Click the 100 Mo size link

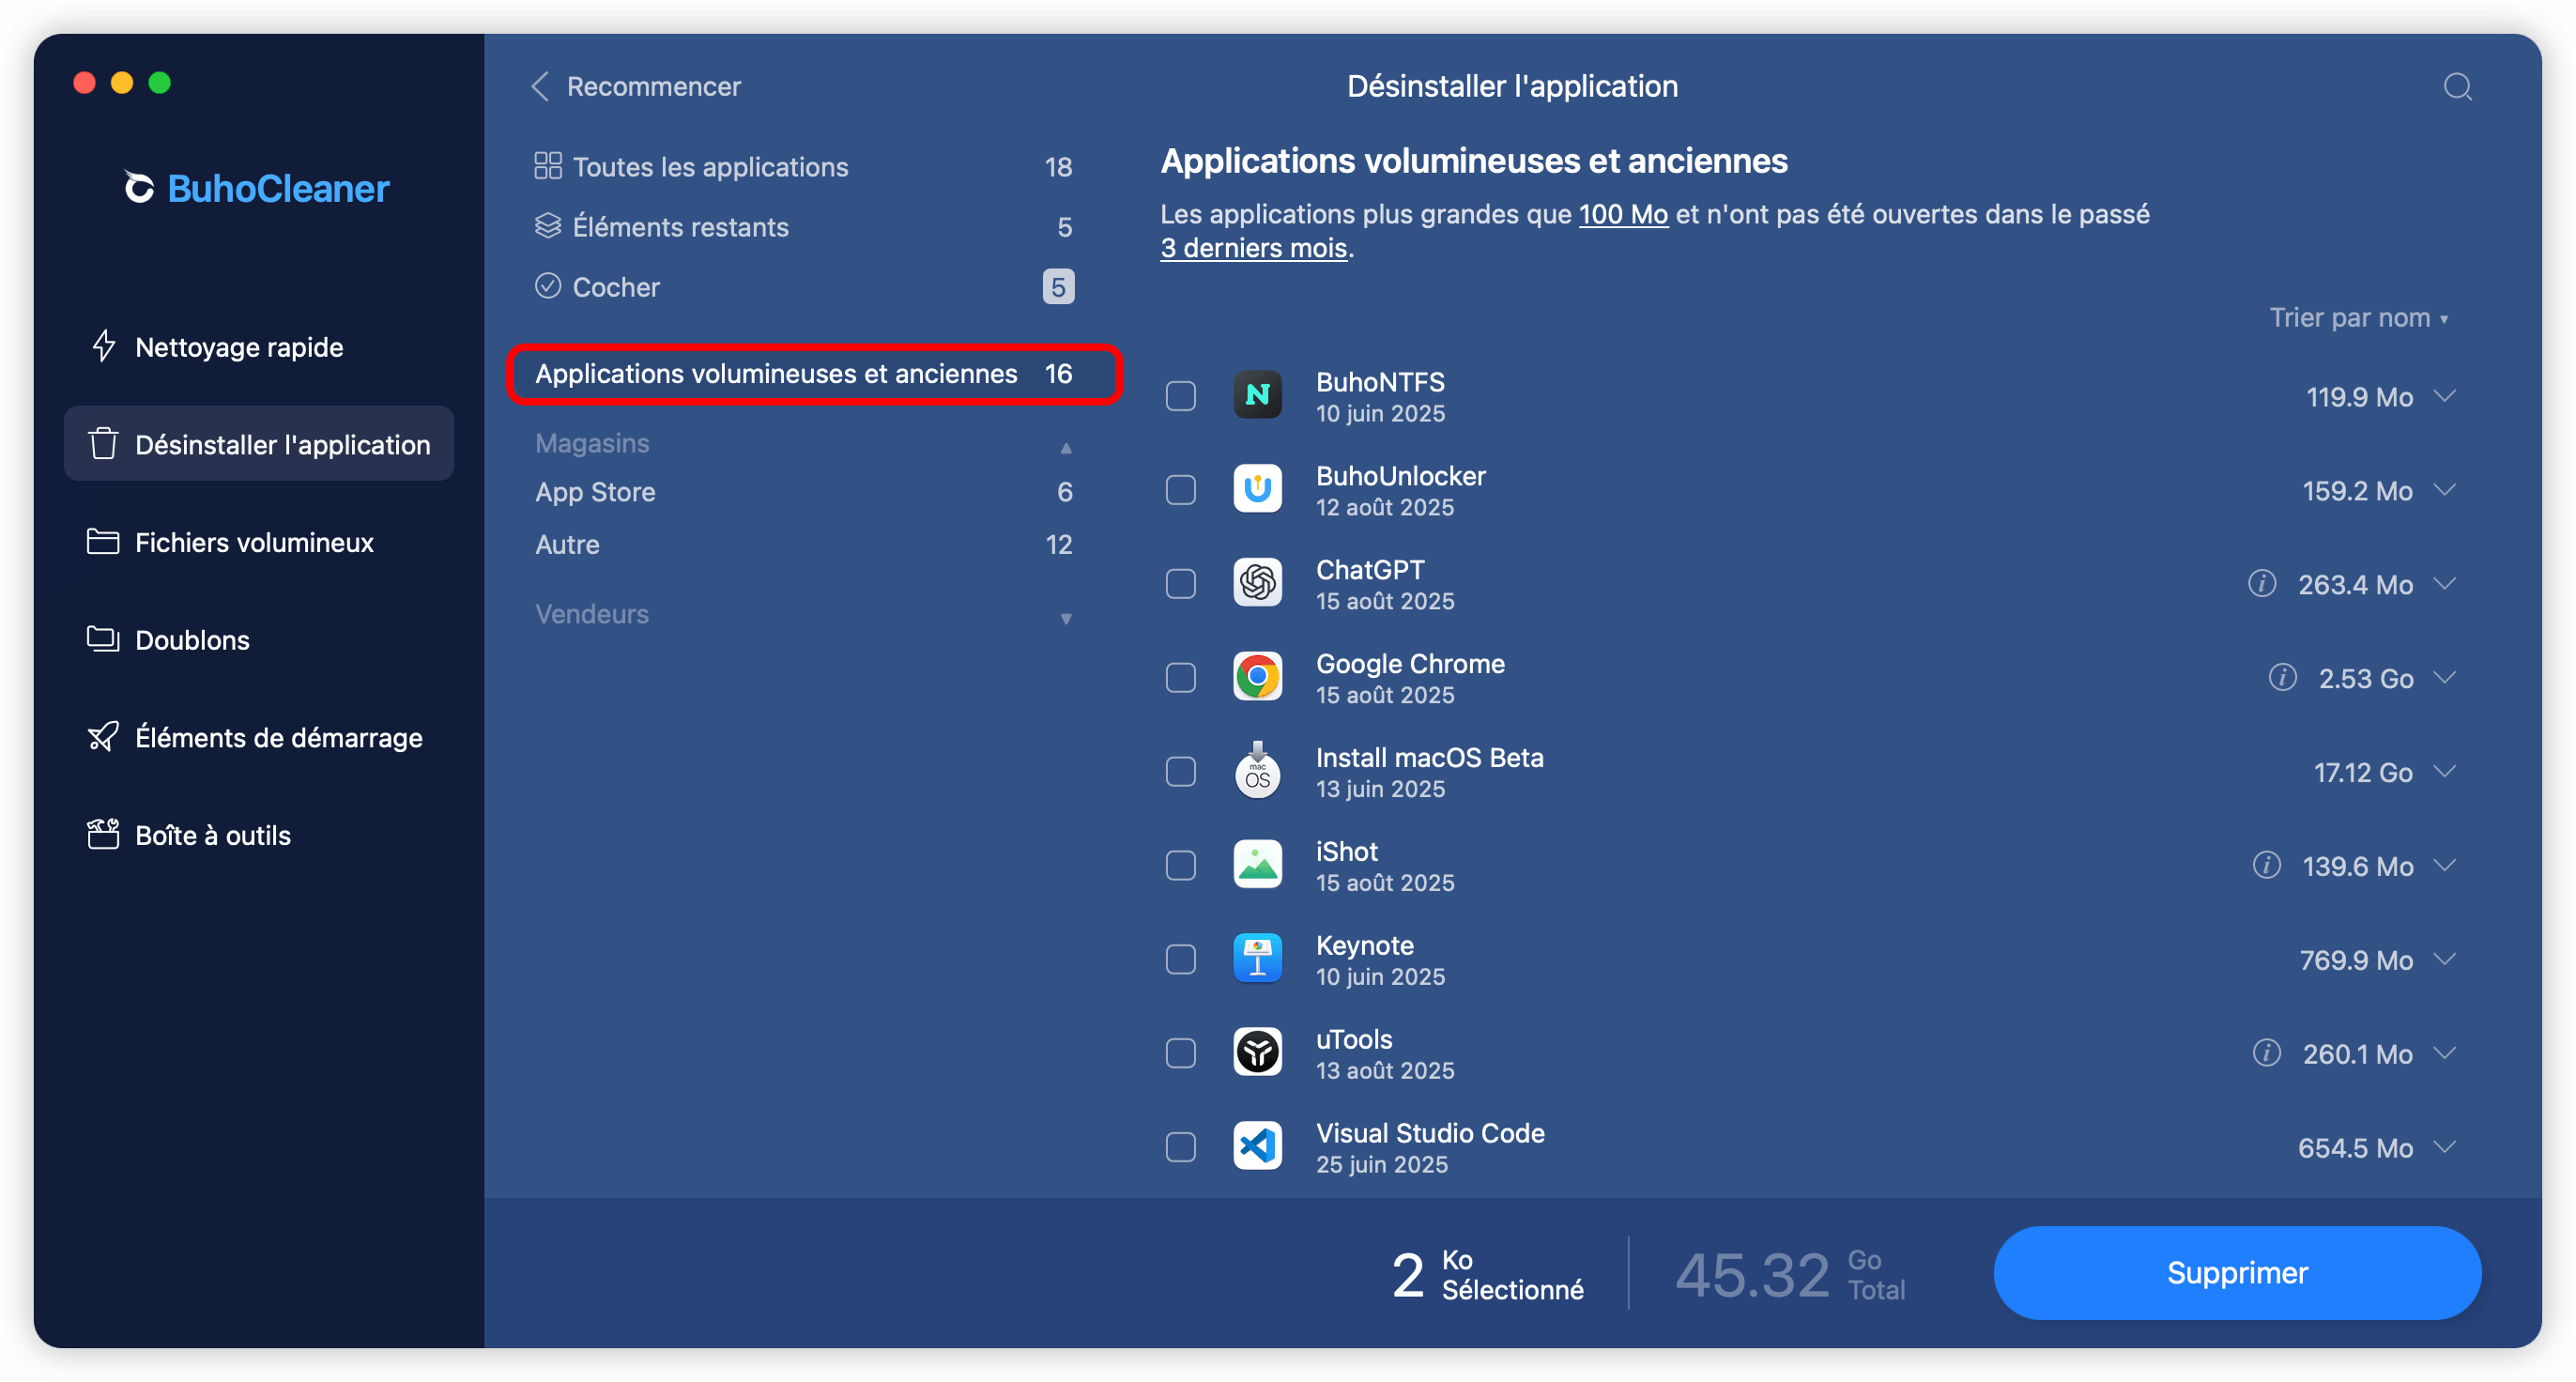click(1623, 213)
